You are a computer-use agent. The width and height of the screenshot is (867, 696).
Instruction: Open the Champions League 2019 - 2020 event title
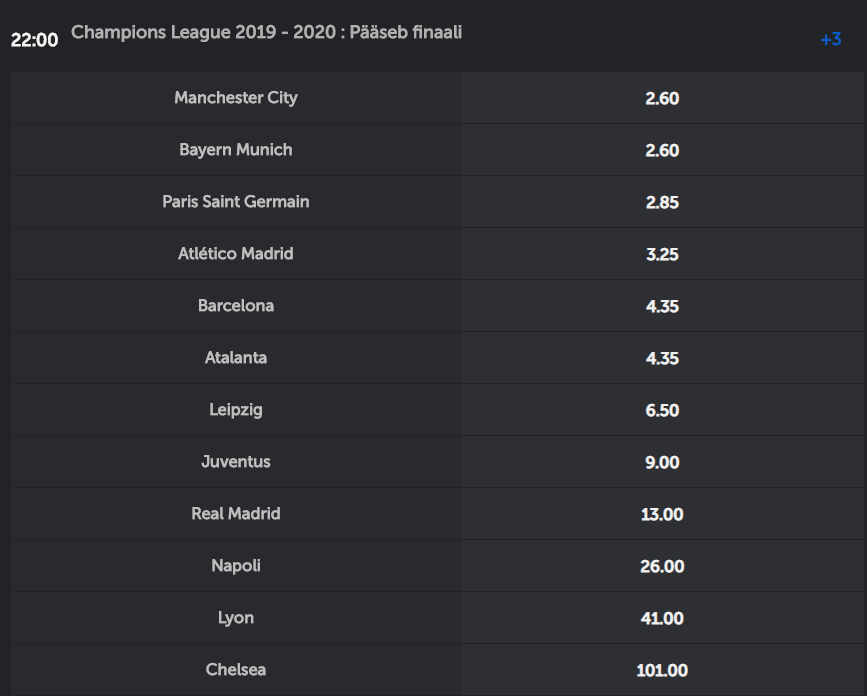point(267,32)
